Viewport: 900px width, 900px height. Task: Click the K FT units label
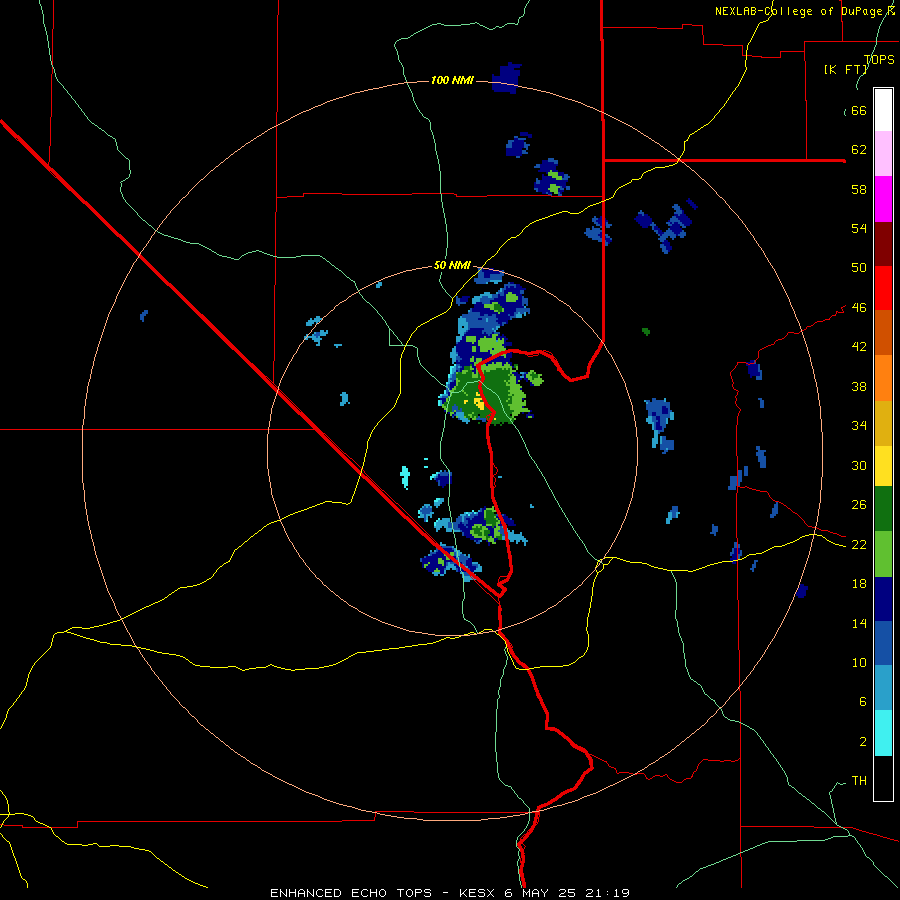tap(847, 69)
